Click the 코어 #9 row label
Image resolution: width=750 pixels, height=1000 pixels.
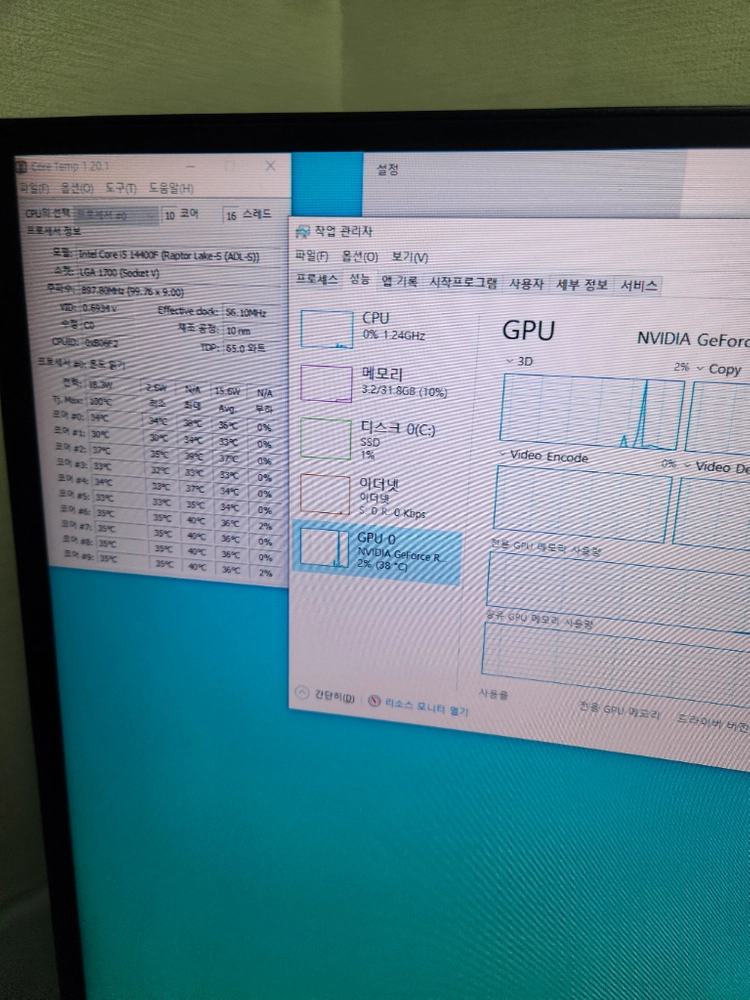point(78,554)
